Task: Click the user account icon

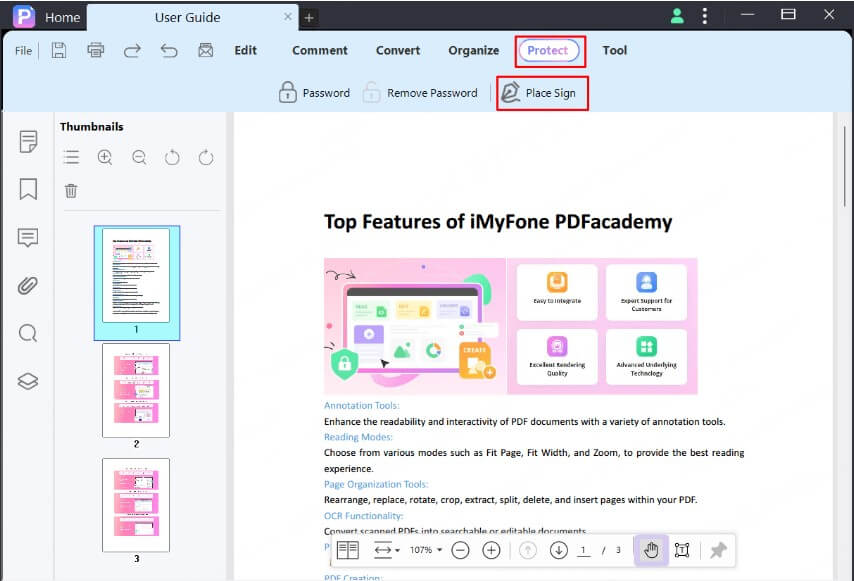Action: pyautogui.click(x=677, y=16)
